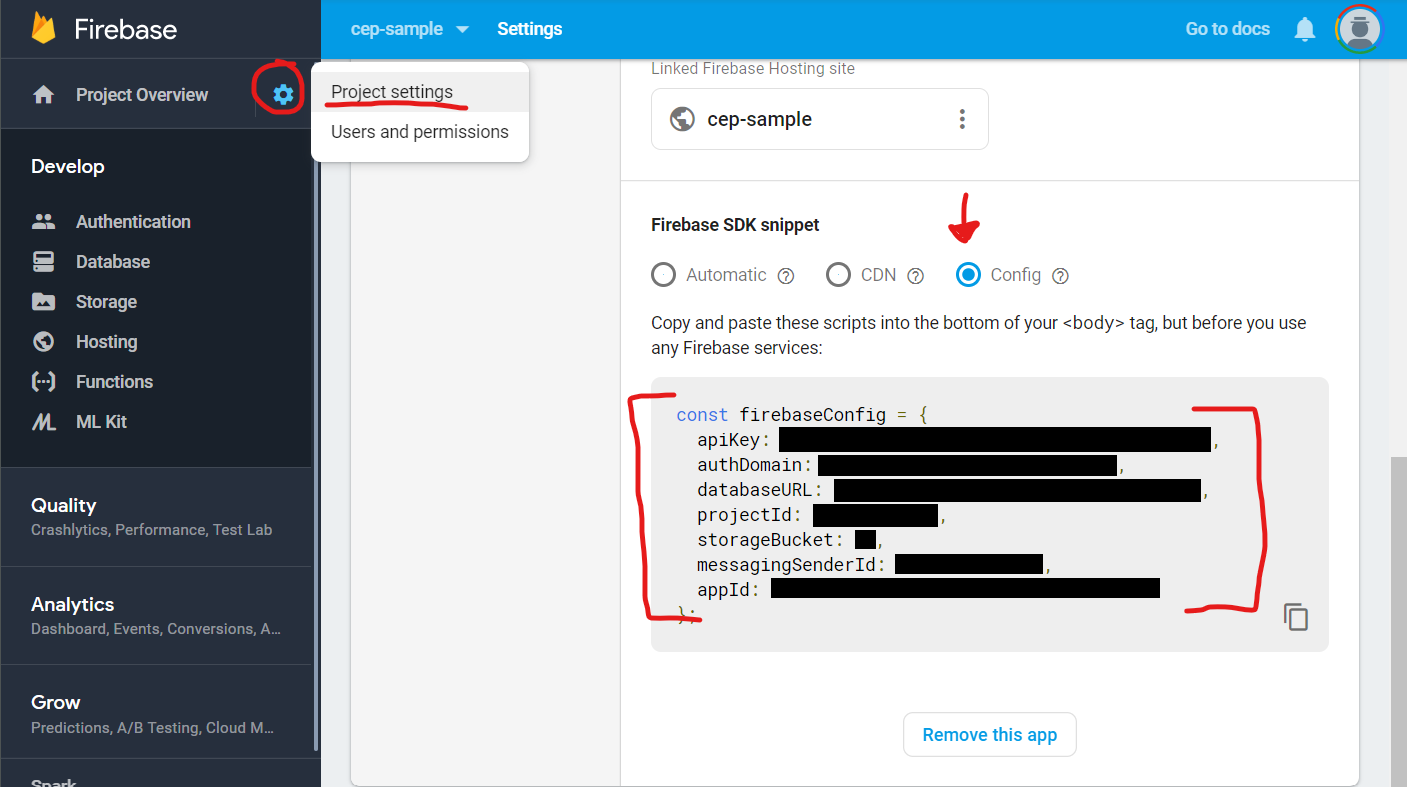Click the projectId line in the snippet
The image size is (1407, 787).
(821, 515)
